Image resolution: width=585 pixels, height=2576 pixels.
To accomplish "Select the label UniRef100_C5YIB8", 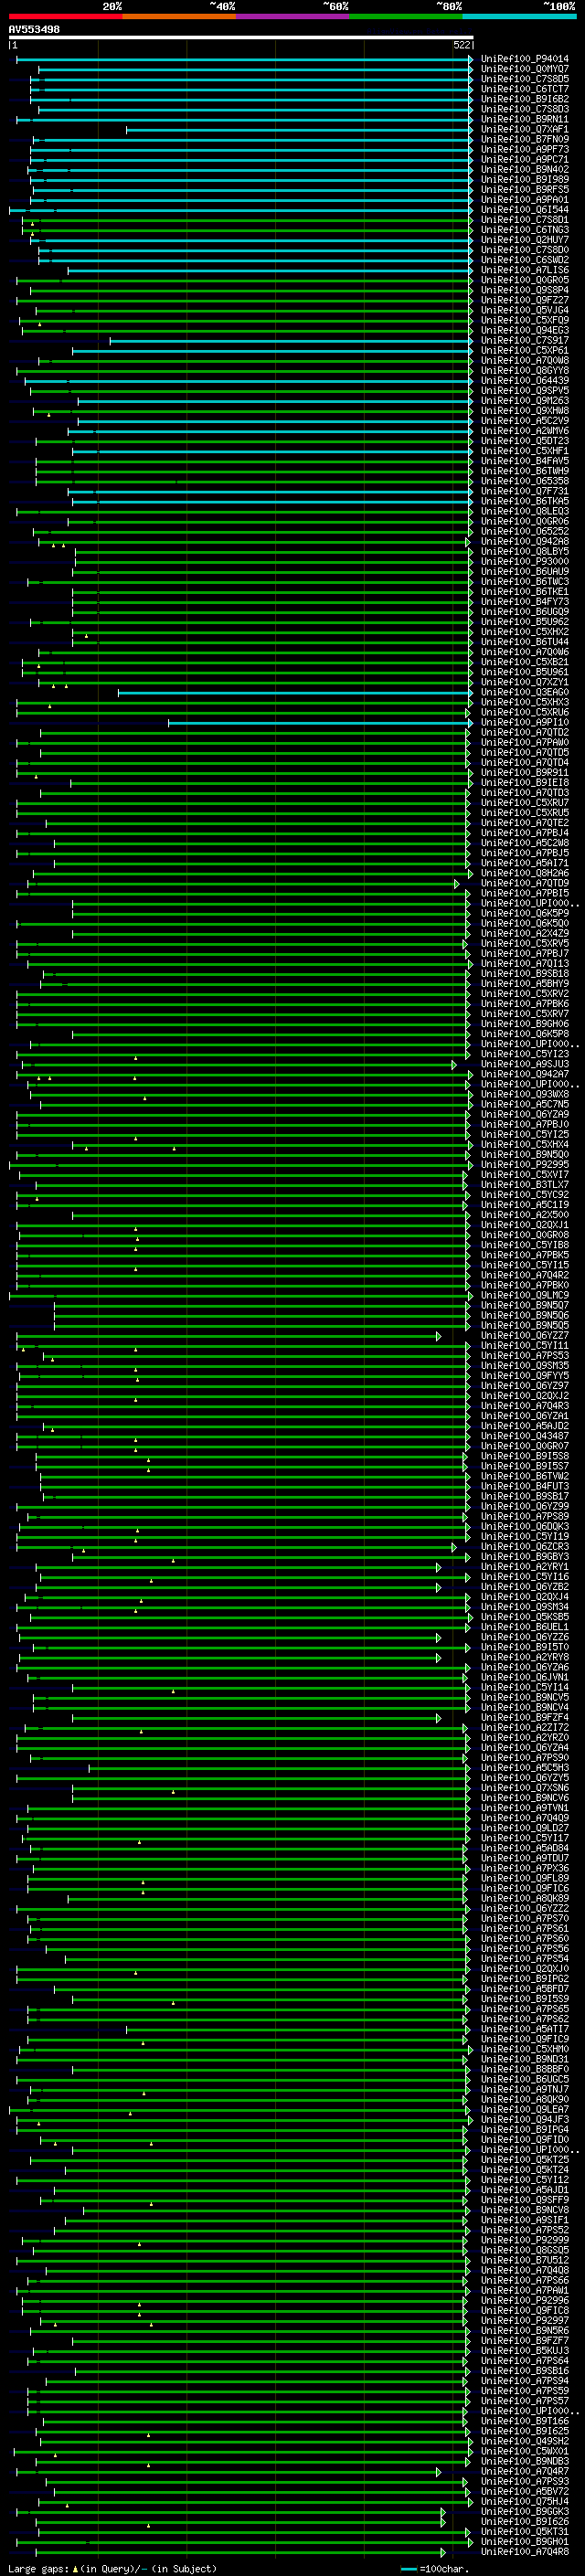I will tap(524, 1244).
